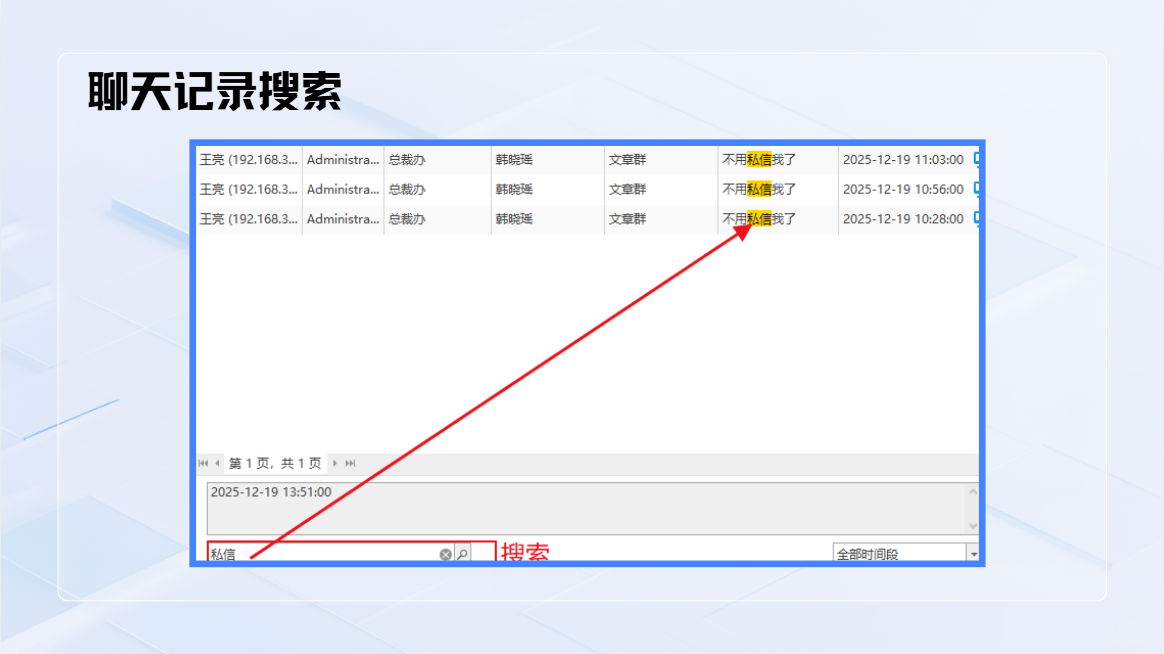Click the 2025-12-19 10:56:00 timestamp cell

903,189
